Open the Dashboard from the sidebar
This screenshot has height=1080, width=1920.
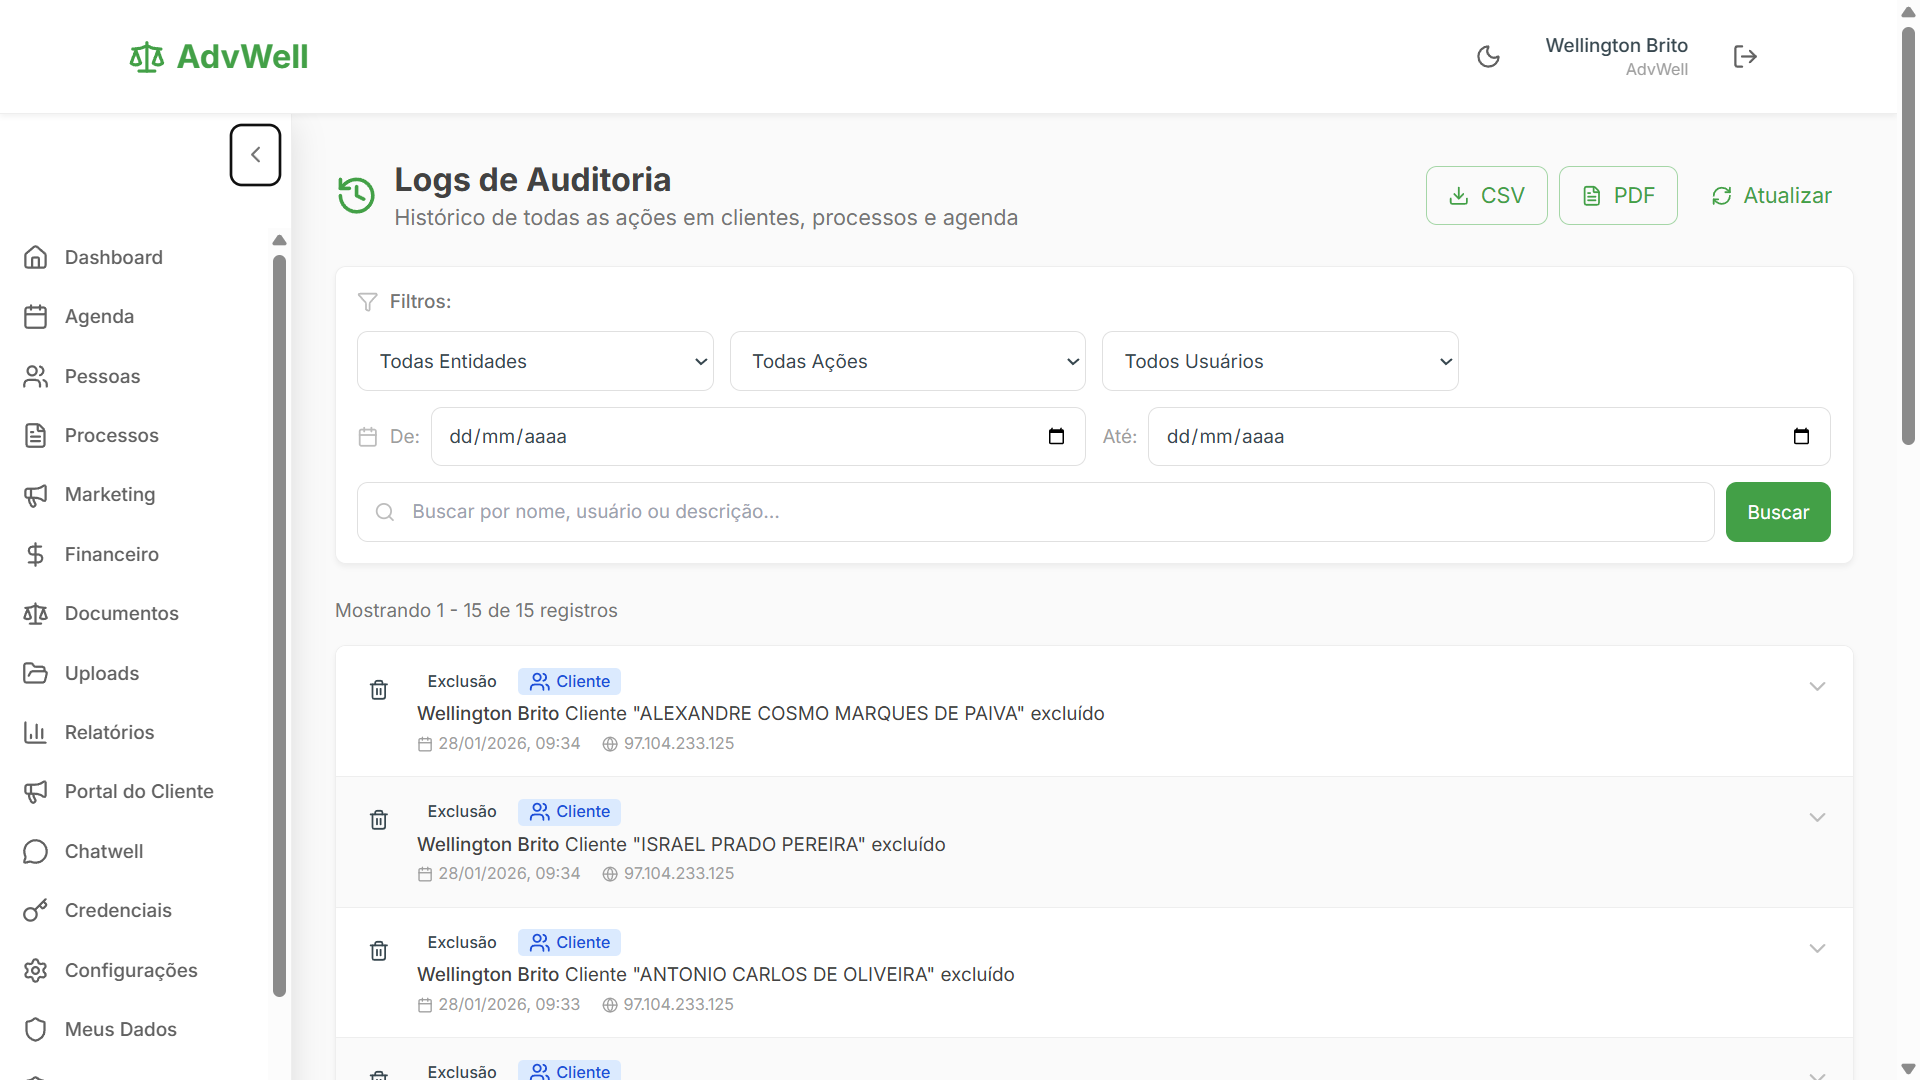(x=112, y=257)
